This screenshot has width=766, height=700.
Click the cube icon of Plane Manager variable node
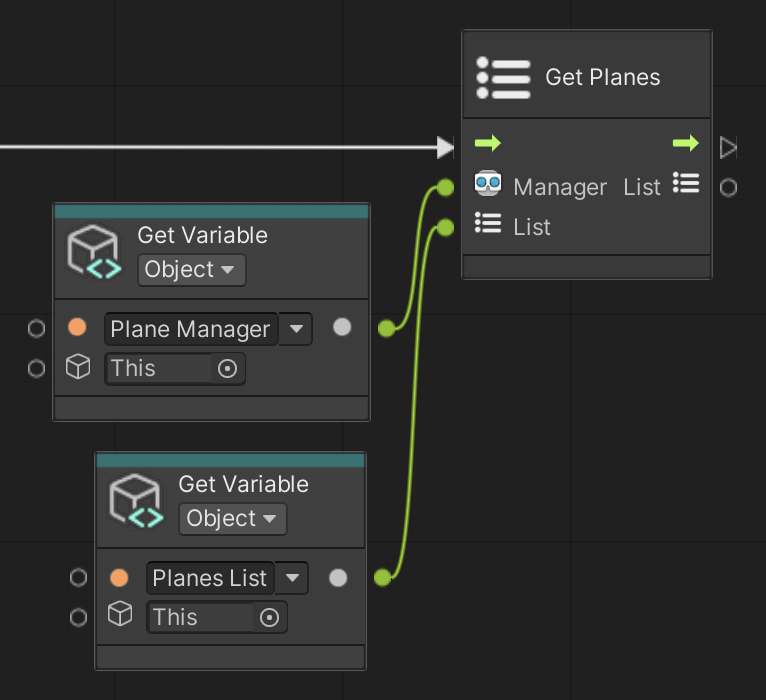coord(94,253)
